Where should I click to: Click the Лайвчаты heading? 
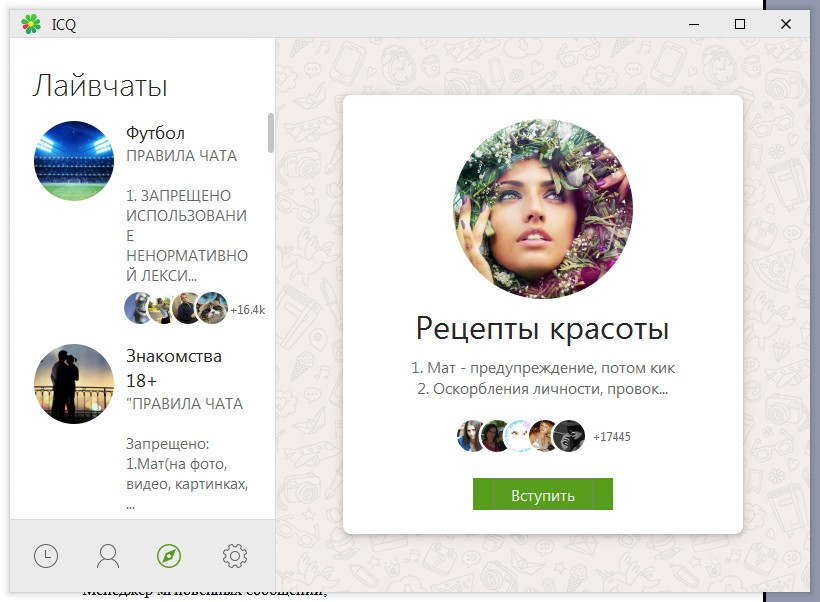(100, 85)
